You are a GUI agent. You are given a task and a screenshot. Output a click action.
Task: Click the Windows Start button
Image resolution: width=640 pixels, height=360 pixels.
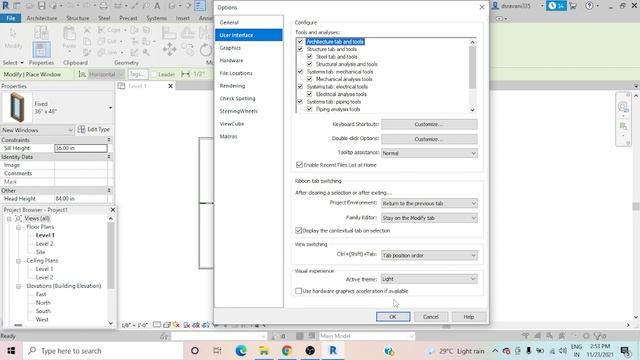click(11, 351)
